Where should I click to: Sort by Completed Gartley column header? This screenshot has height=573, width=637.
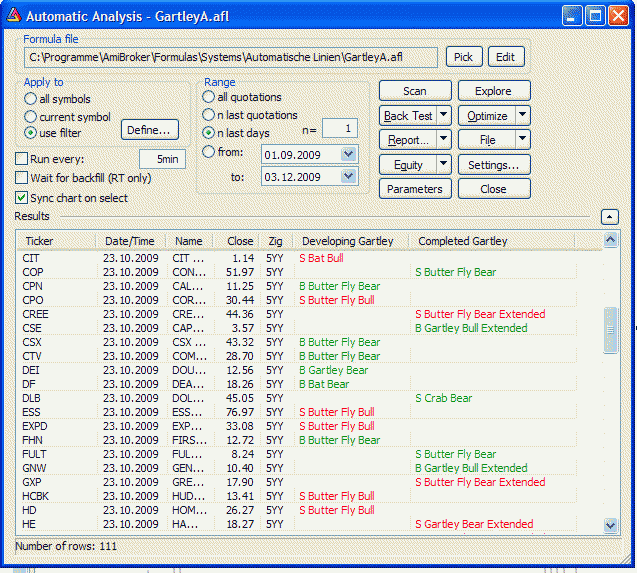(462, 241)
